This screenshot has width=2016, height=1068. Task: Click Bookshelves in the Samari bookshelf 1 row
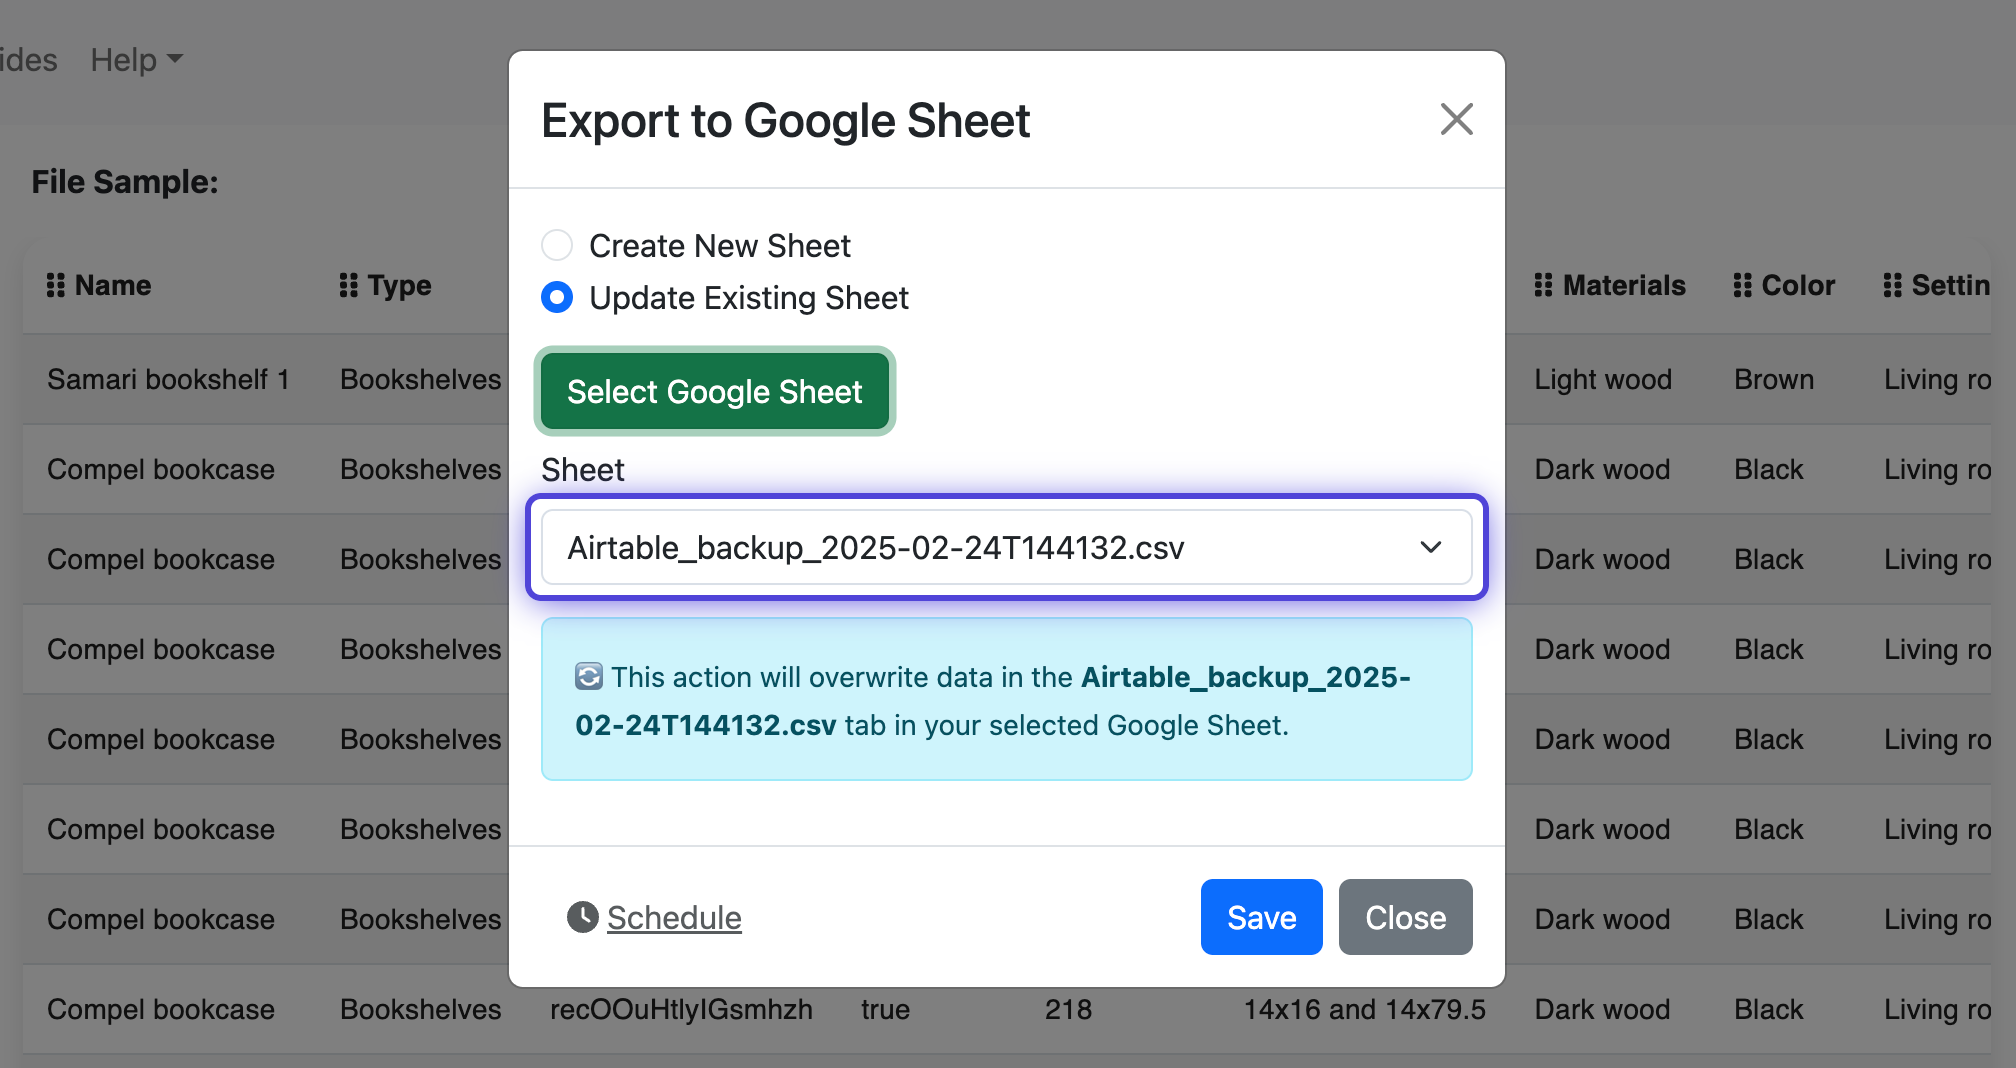pos(420,379)
